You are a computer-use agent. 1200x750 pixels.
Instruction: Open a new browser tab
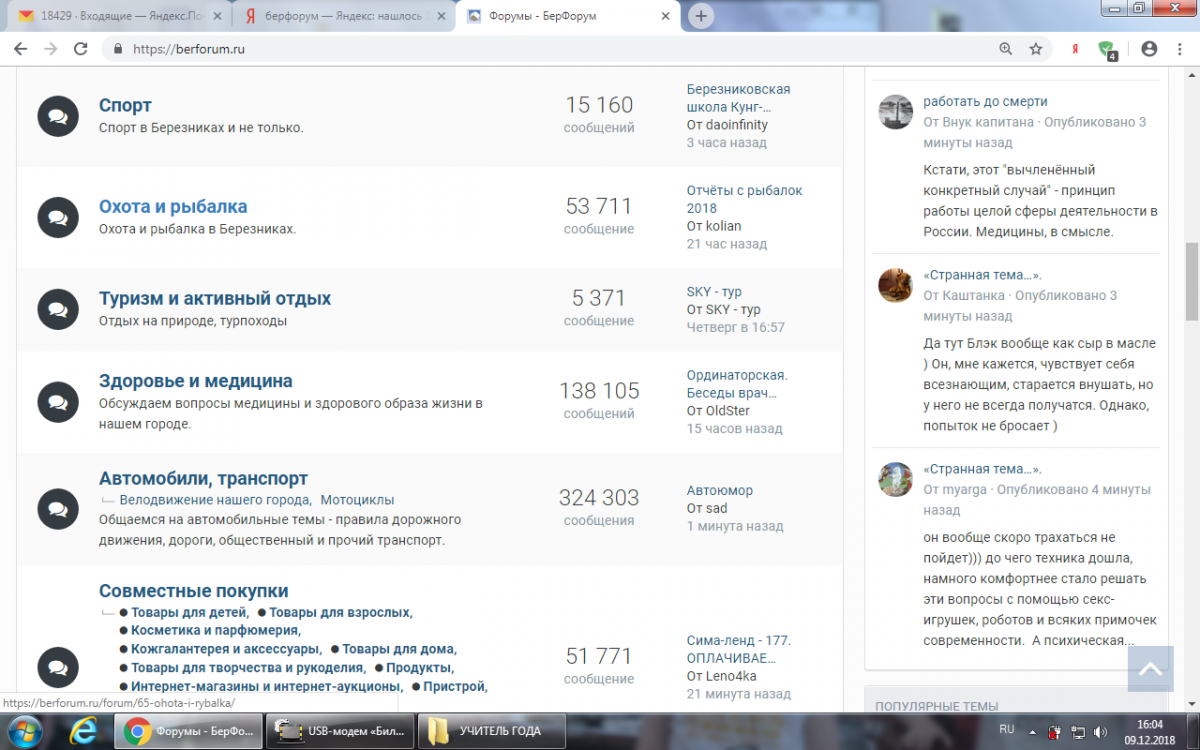click(702, 16)
